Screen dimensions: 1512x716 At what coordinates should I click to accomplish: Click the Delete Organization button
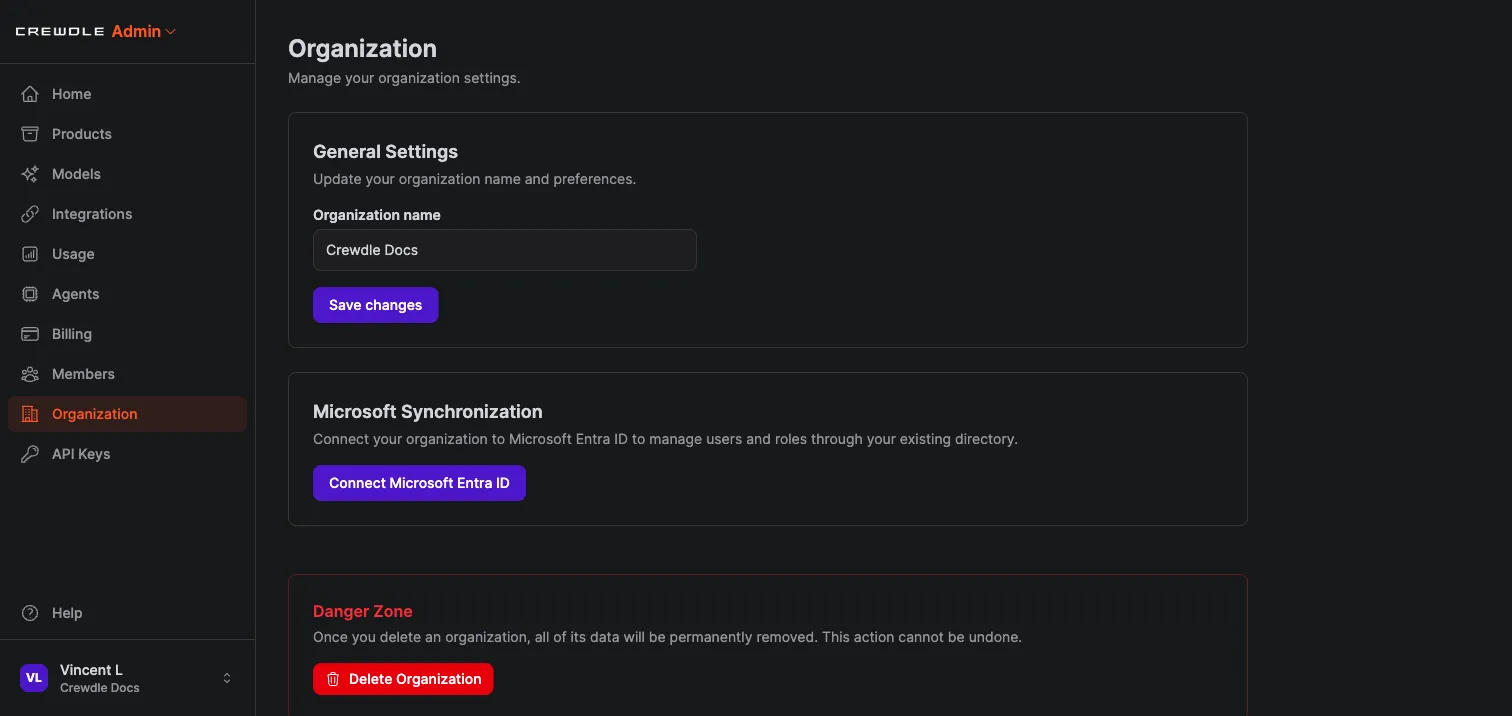coord(403,679)
